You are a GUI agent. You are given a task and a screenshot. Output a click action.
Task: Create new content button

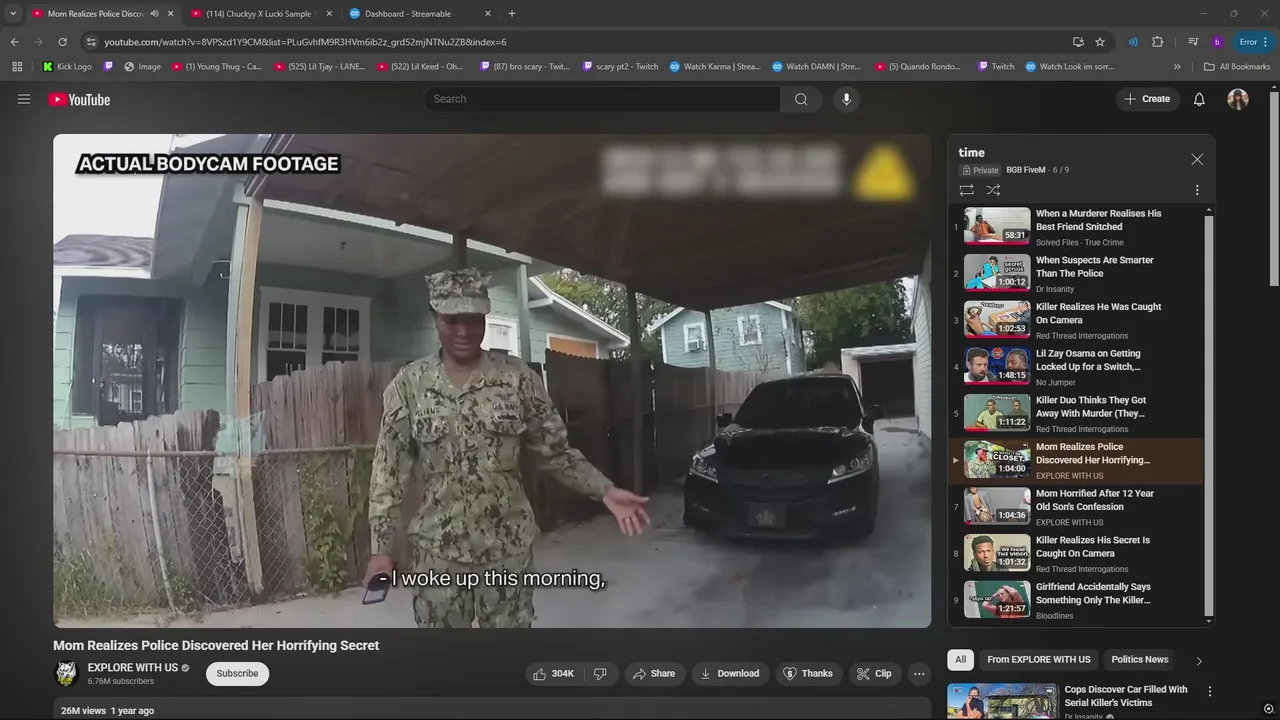pos(1146,99)
